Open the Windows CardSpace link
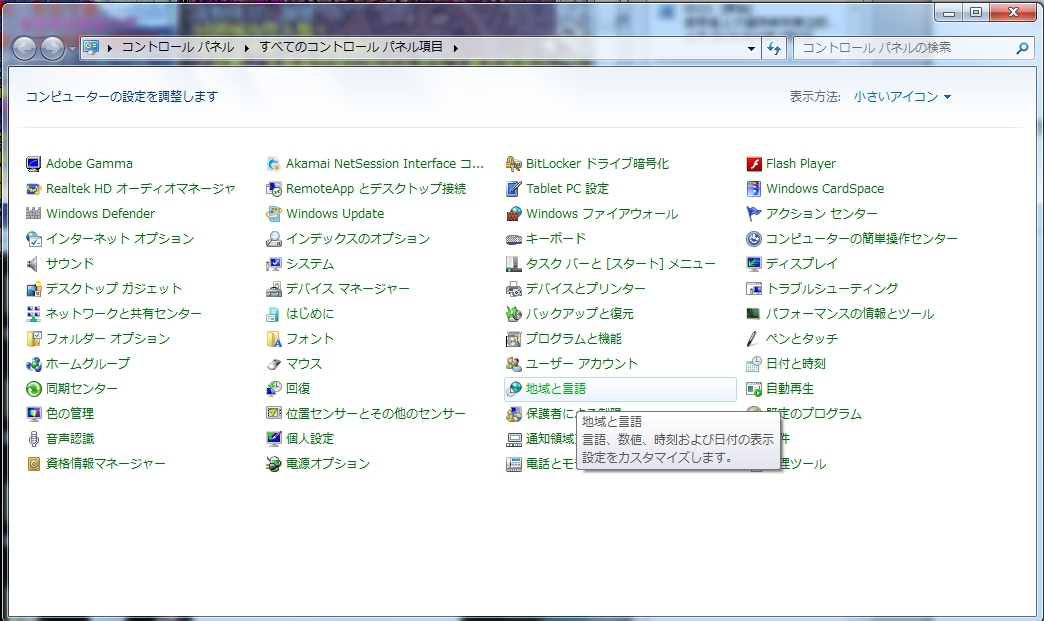Screen dimensions: 1044x621 825,189
